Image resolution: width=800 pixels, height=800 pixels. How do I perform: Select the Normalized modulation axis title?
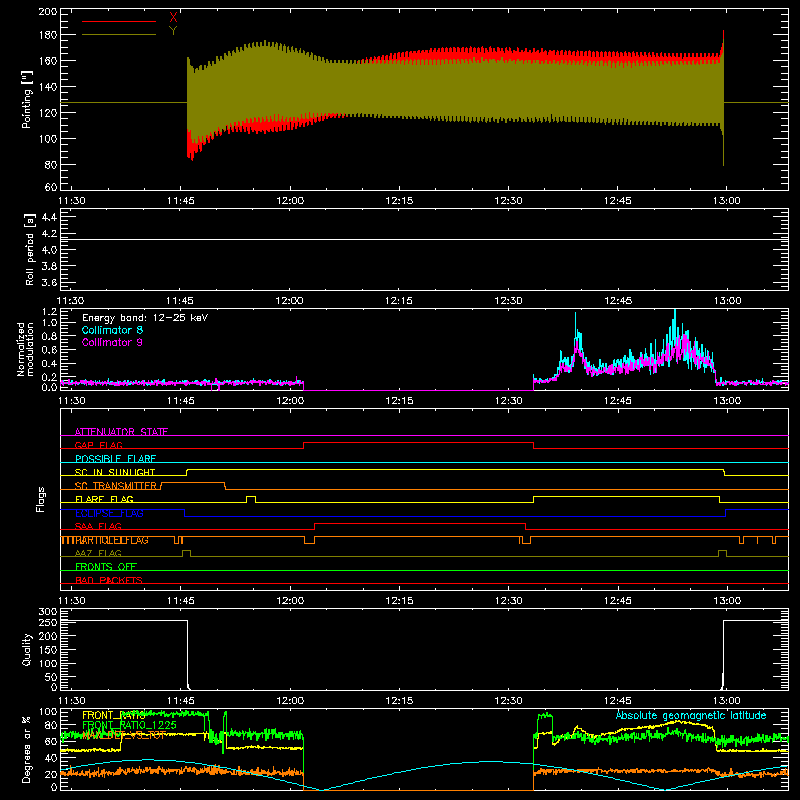coord(25,349)
